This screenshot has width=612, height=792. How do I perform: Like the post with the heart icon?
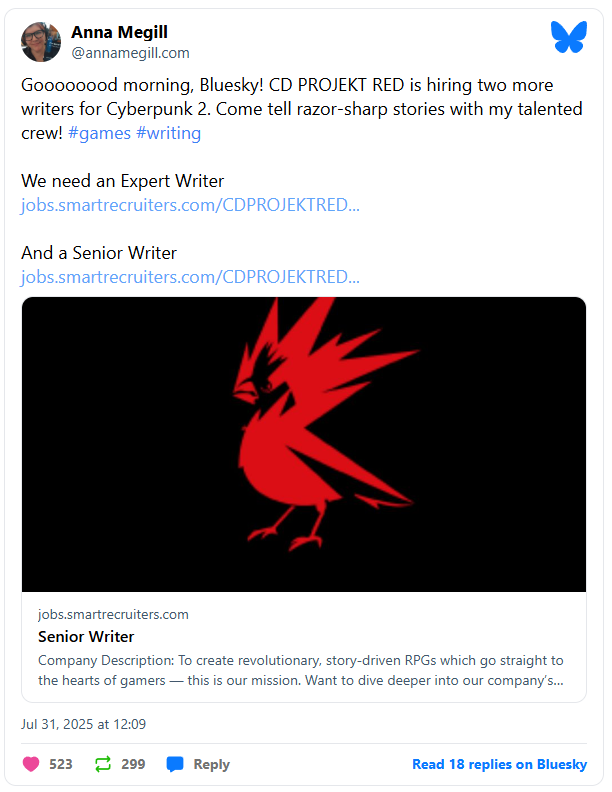point(31,764)
